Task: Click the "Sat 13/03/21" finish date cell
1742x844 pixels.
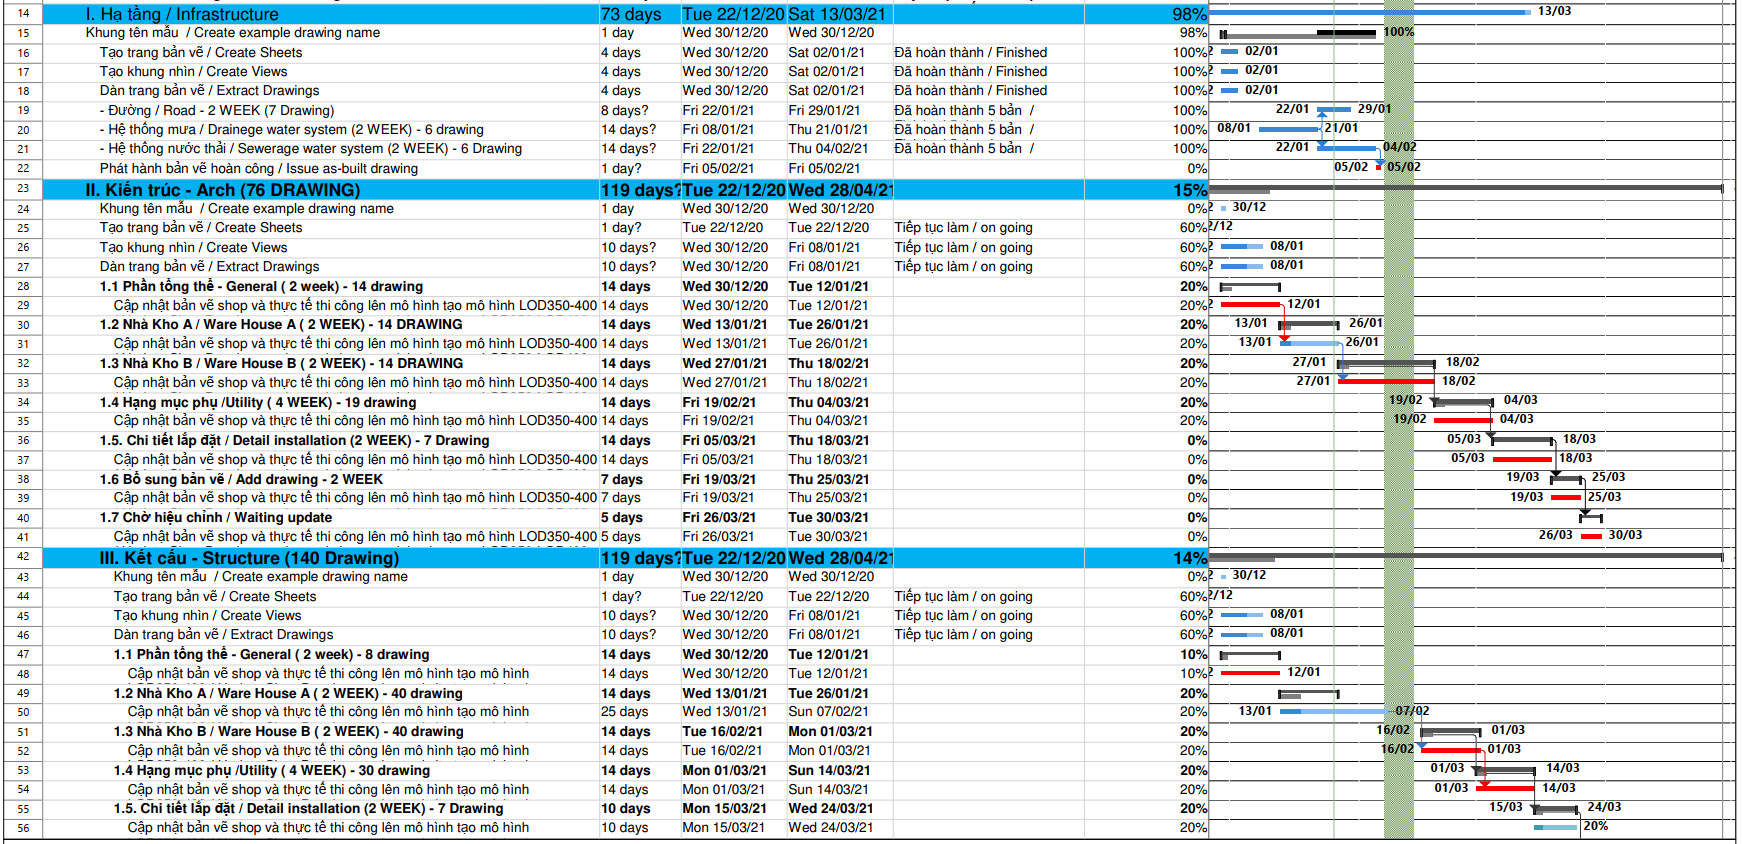Action: (x=836, y=14)
